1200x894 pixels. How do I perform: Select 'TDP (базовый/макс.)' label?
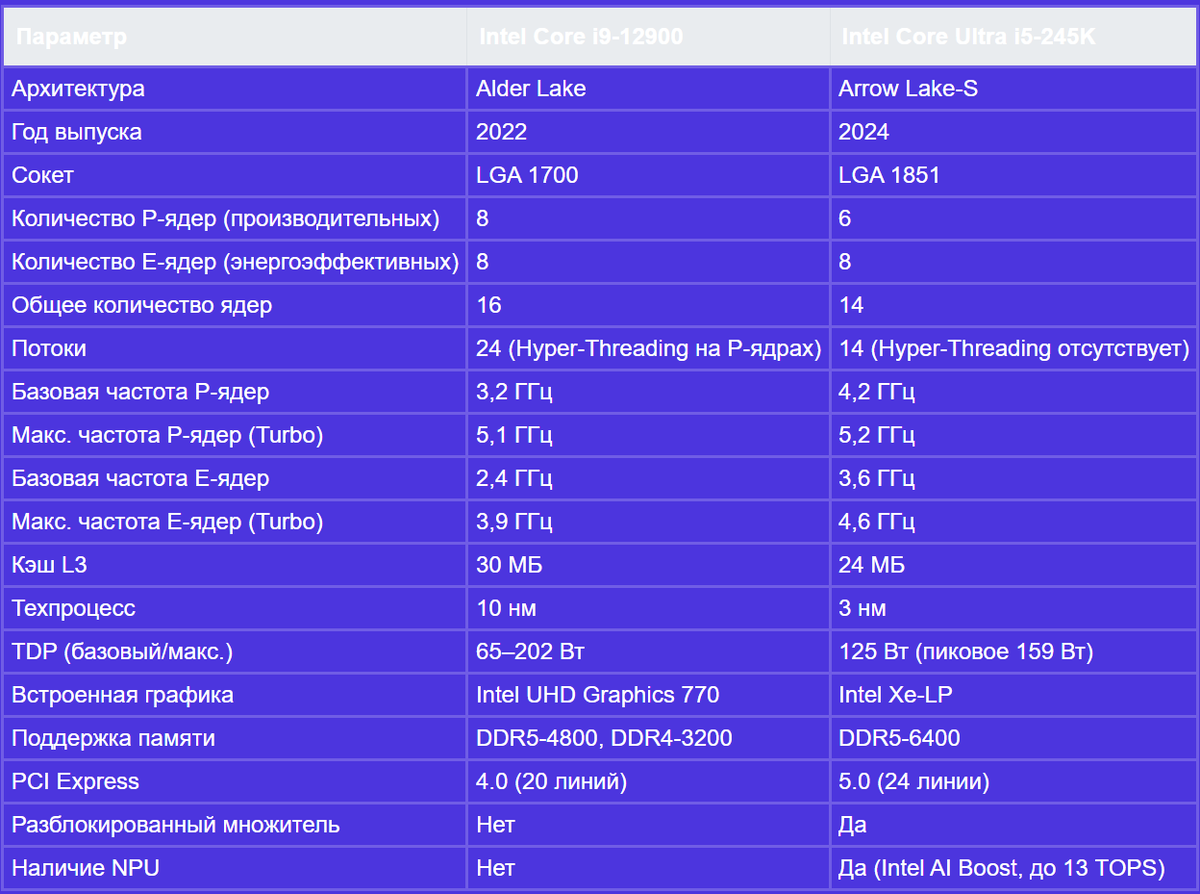[122, 652]
